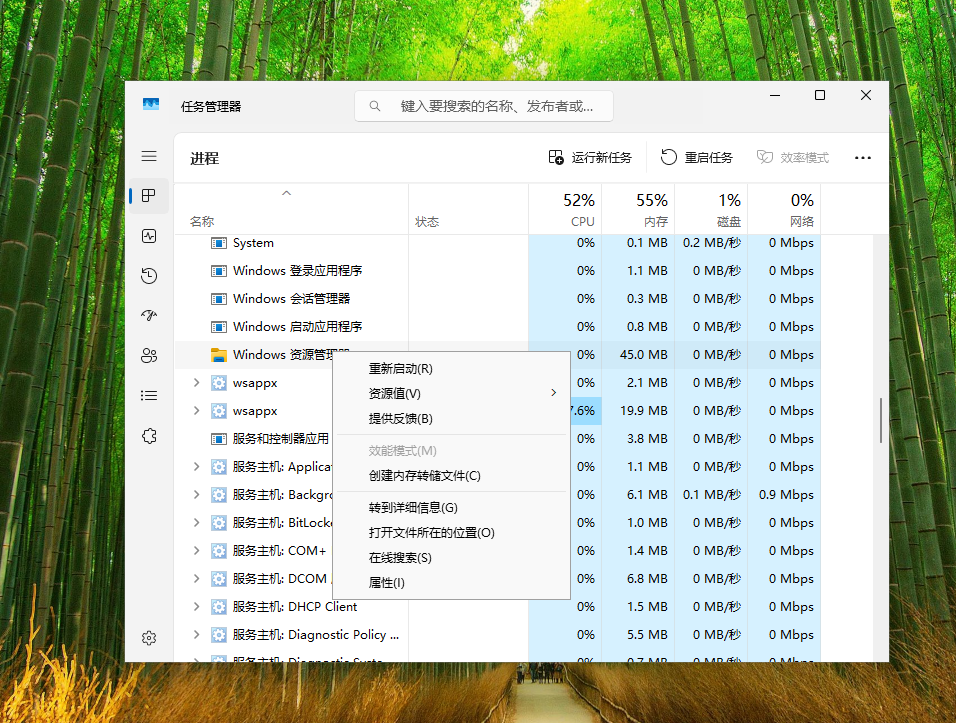Expand the first wsappx row (2.1 MB)
Image resolution: width=956 pixels, height=723 pixels.
coord(196,382)
